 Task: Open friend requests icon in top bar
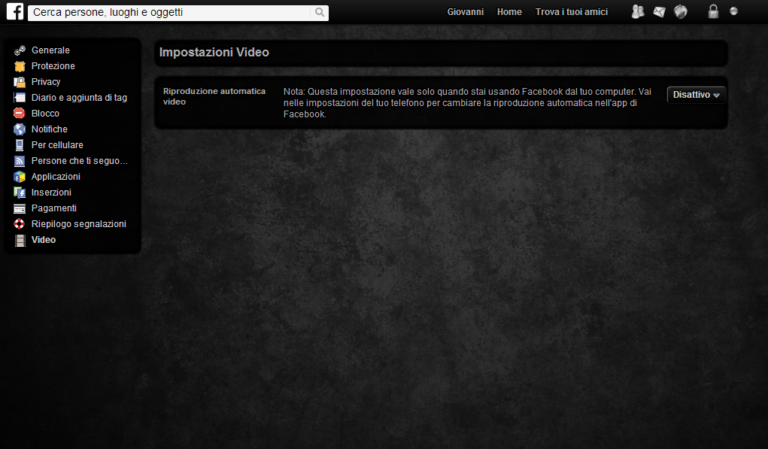[638, 12]
